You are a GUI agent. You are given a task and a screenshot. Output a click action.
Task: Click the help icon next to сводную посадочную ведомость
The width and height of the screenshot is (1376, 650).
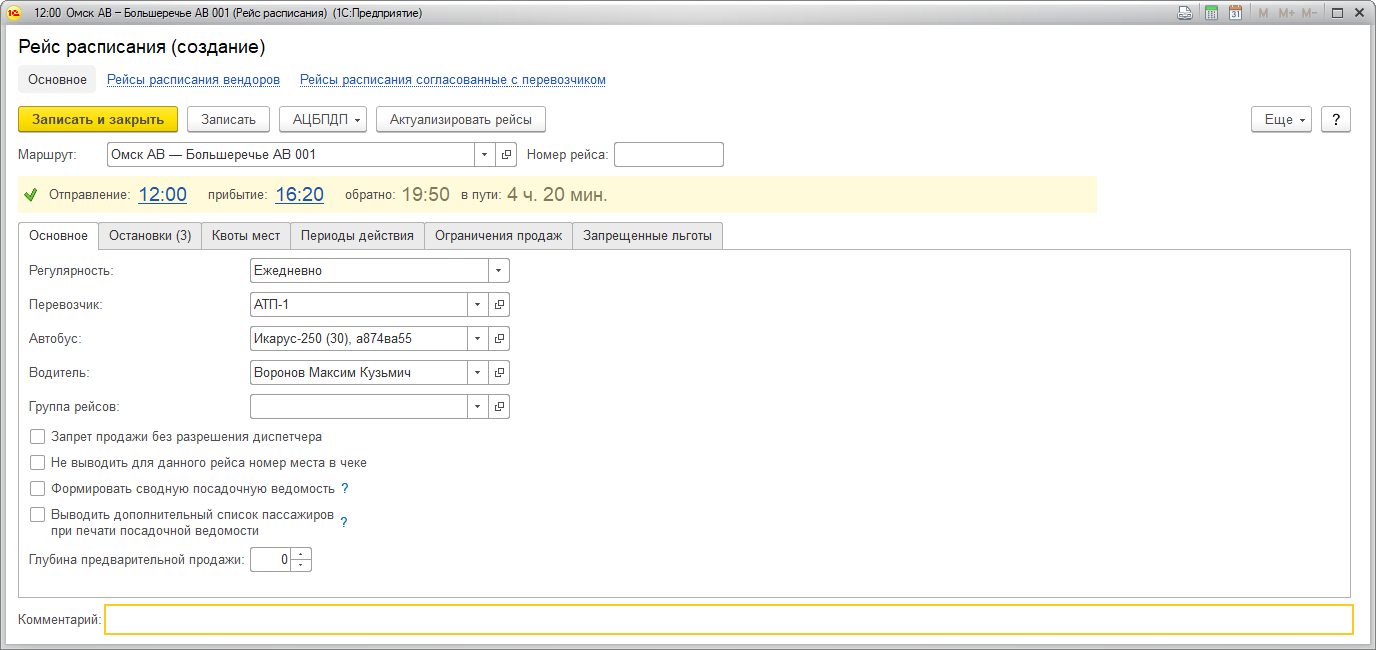345,489
